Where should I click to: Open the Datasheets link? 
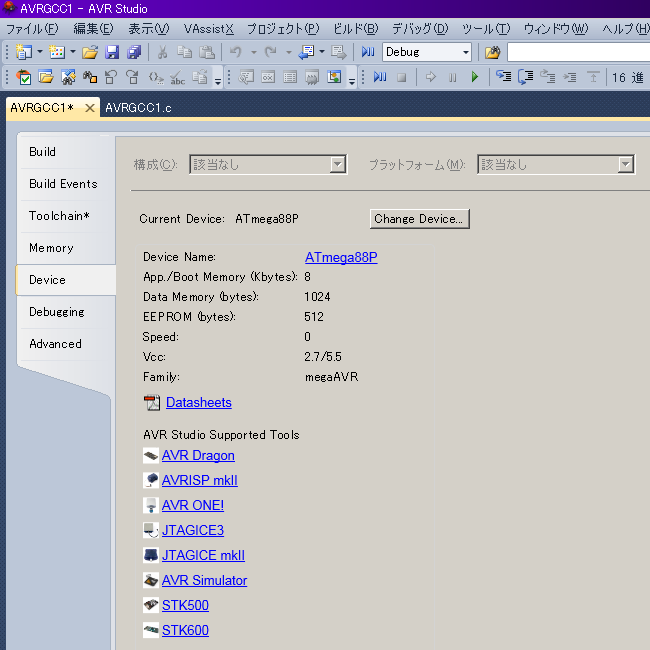coord(199,403)
